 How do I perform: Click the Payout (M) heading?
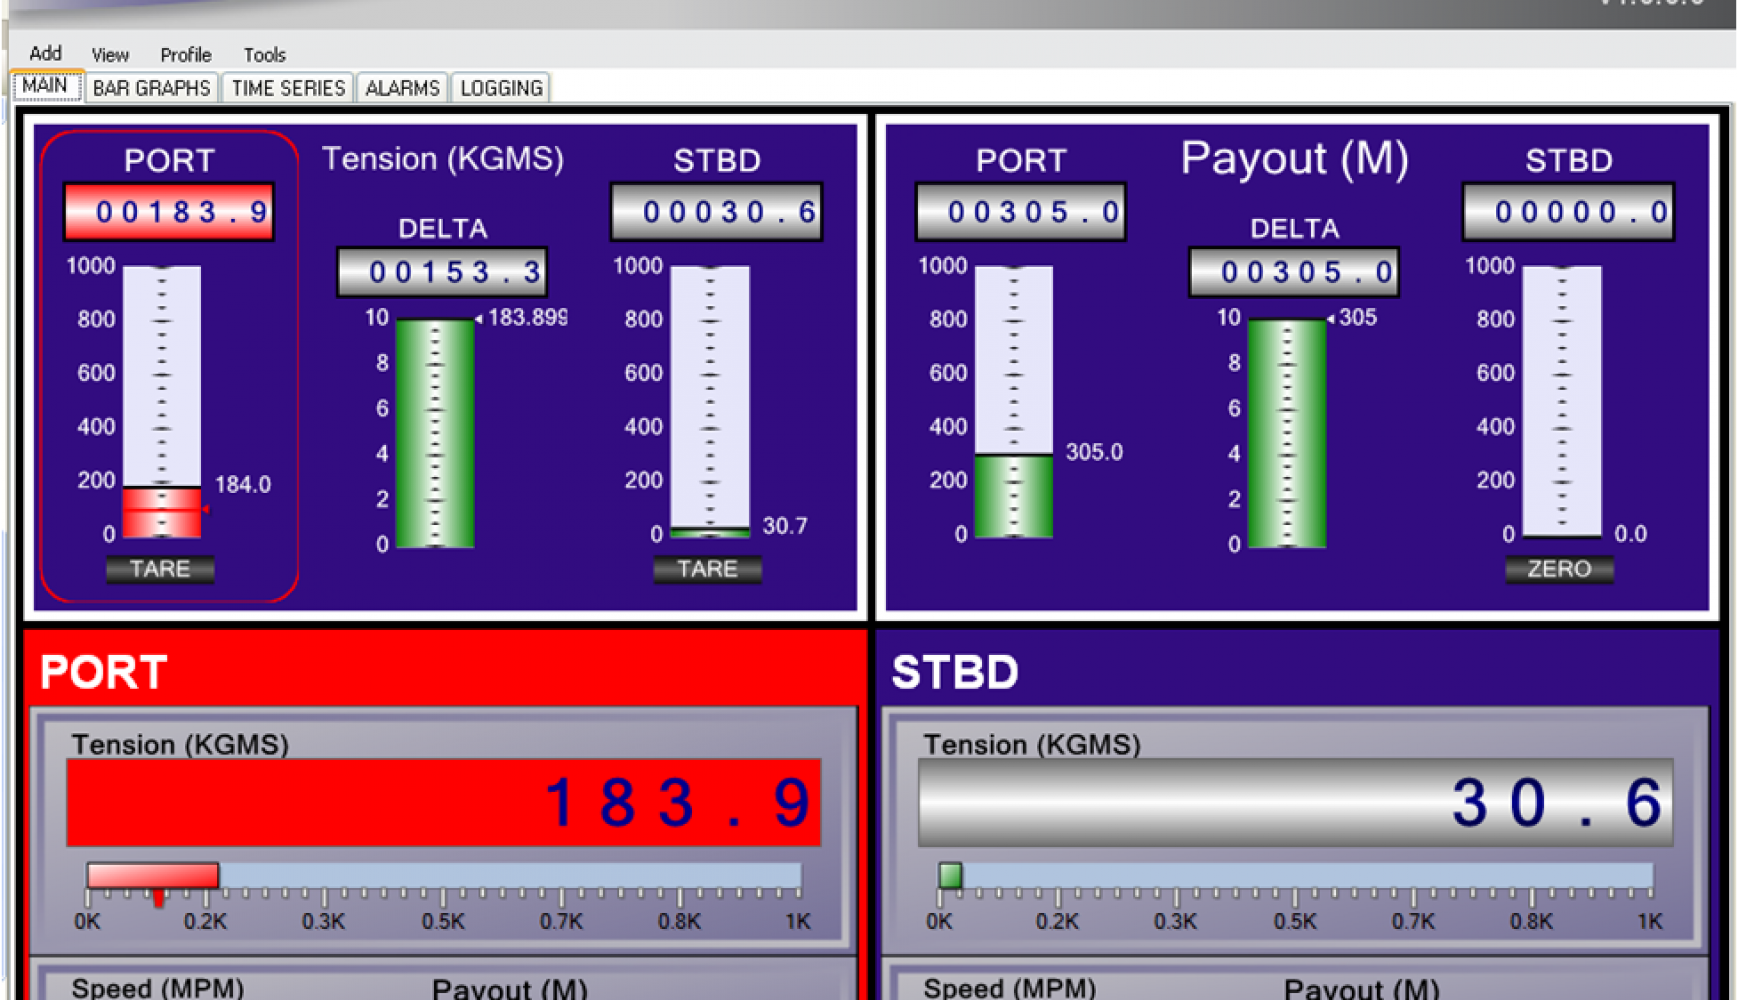pyautogui.click(x=1294, y=159)
